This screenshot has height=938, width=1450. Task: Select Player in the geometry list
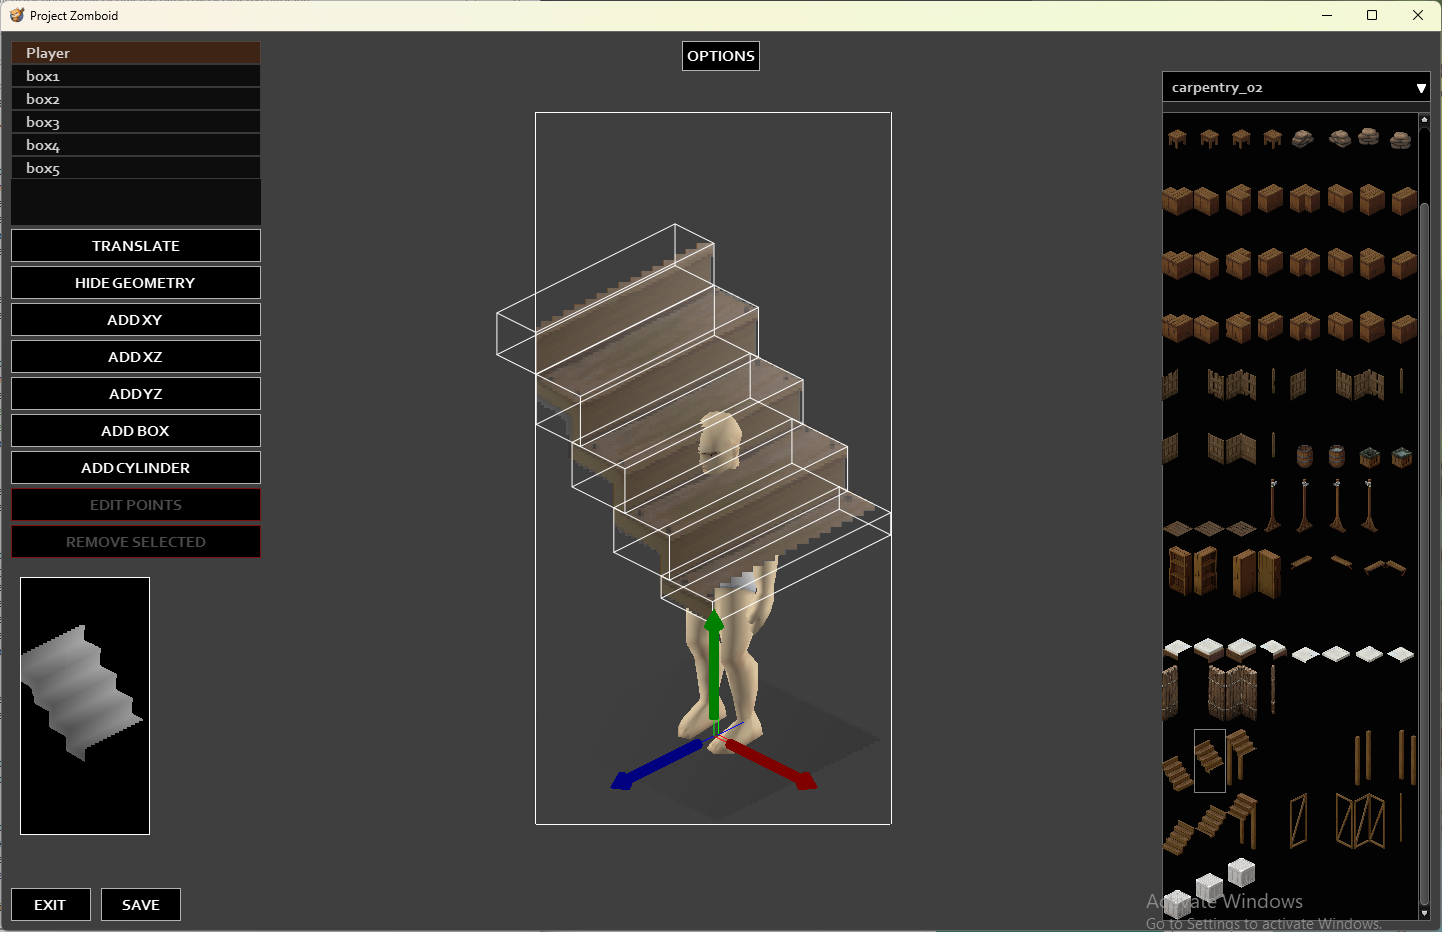[136, 53]
